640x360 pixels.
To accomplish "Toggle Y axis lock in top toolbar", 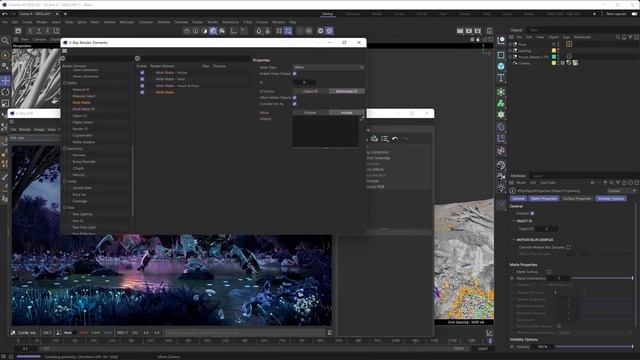I will pyautogui.click(x=39, y=31).
